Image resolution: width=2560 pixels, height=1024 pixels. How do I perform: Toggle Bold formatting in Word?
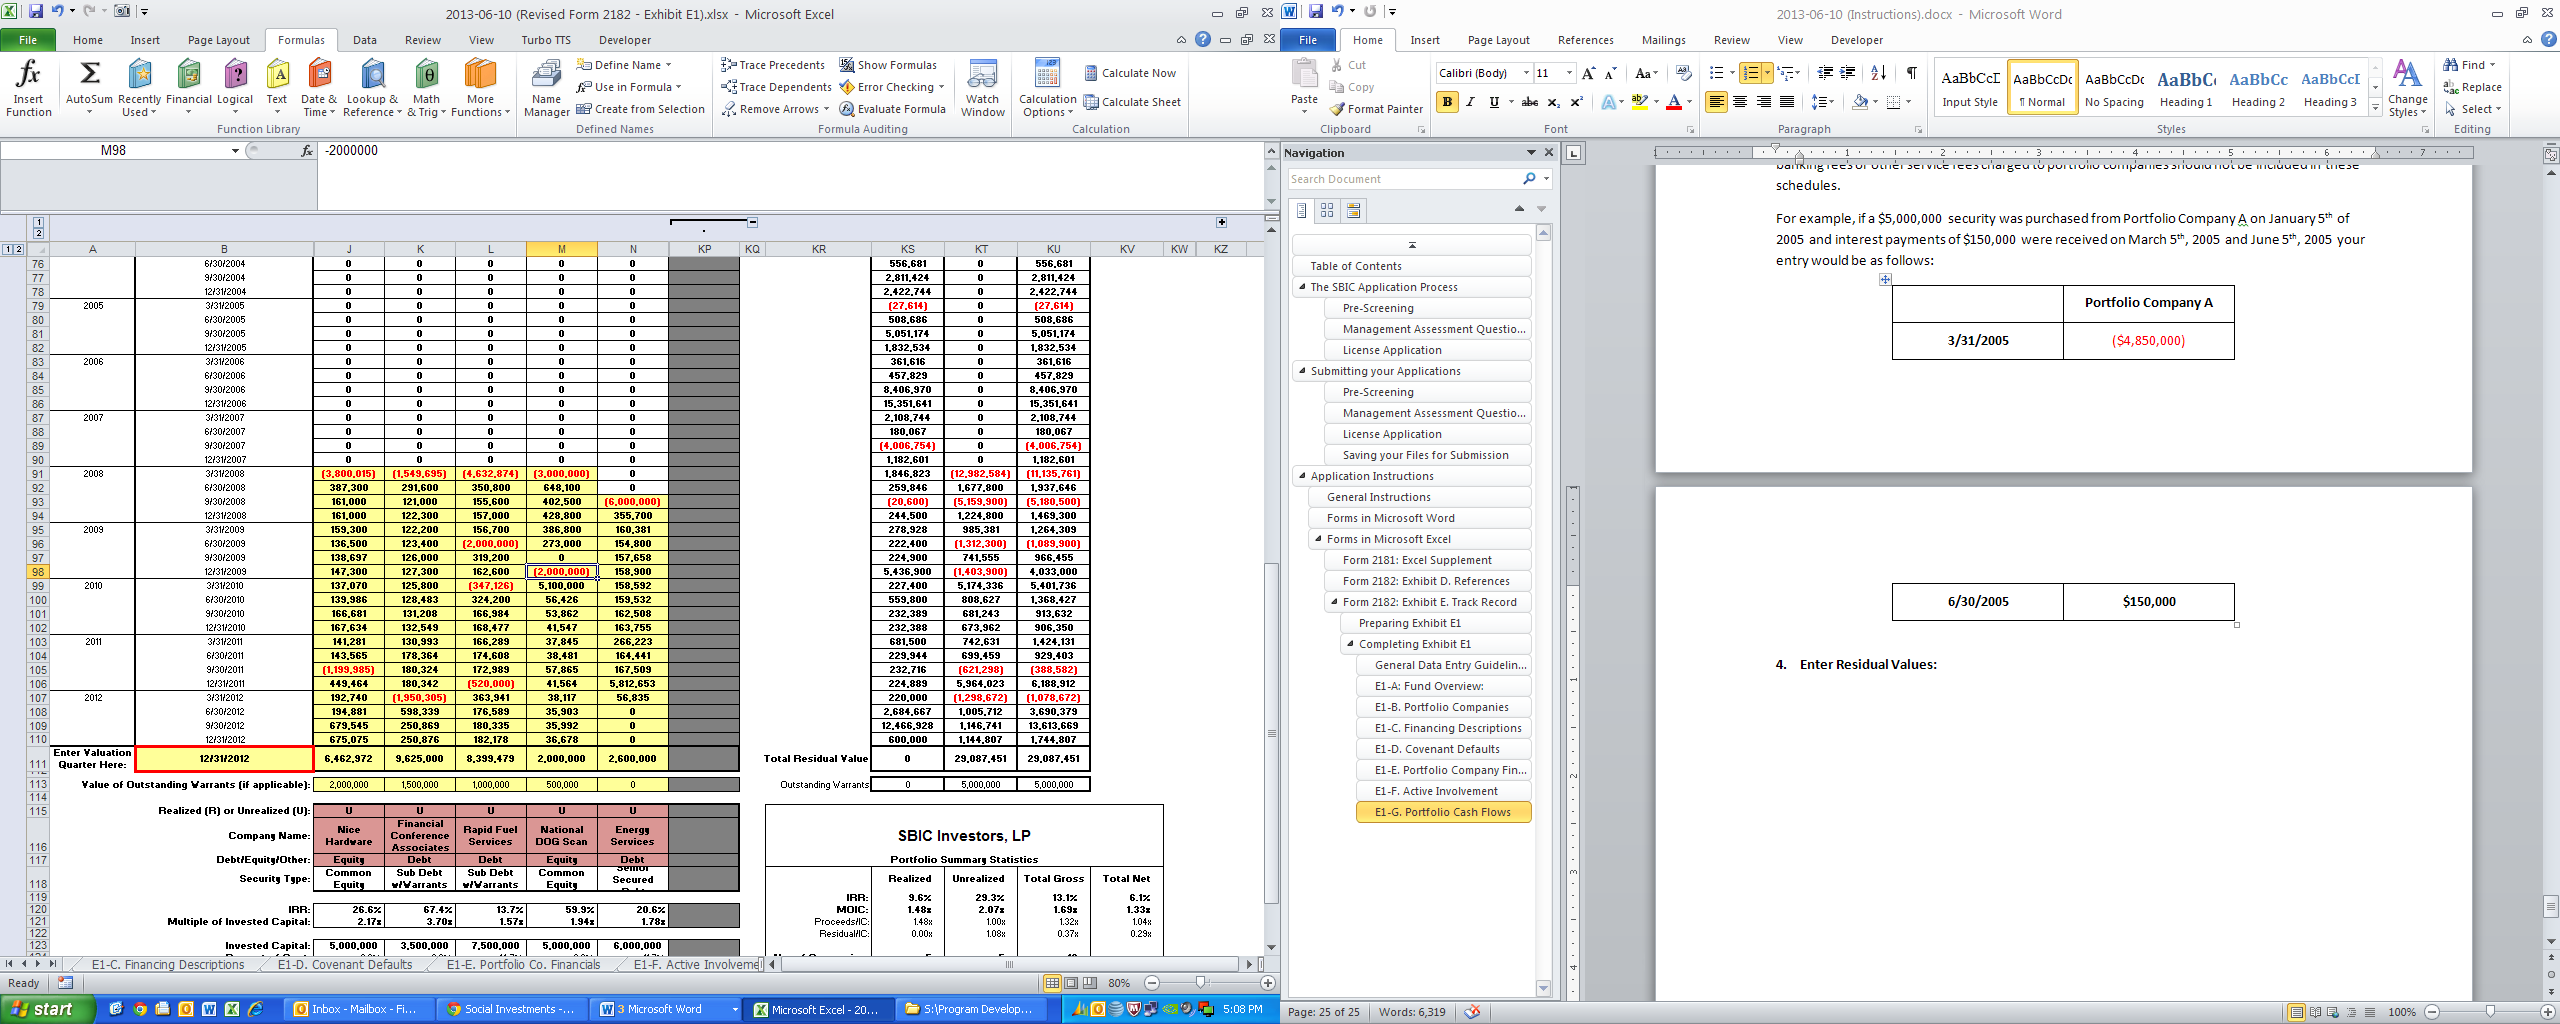pyautogui.click(x=1447, y=102)
